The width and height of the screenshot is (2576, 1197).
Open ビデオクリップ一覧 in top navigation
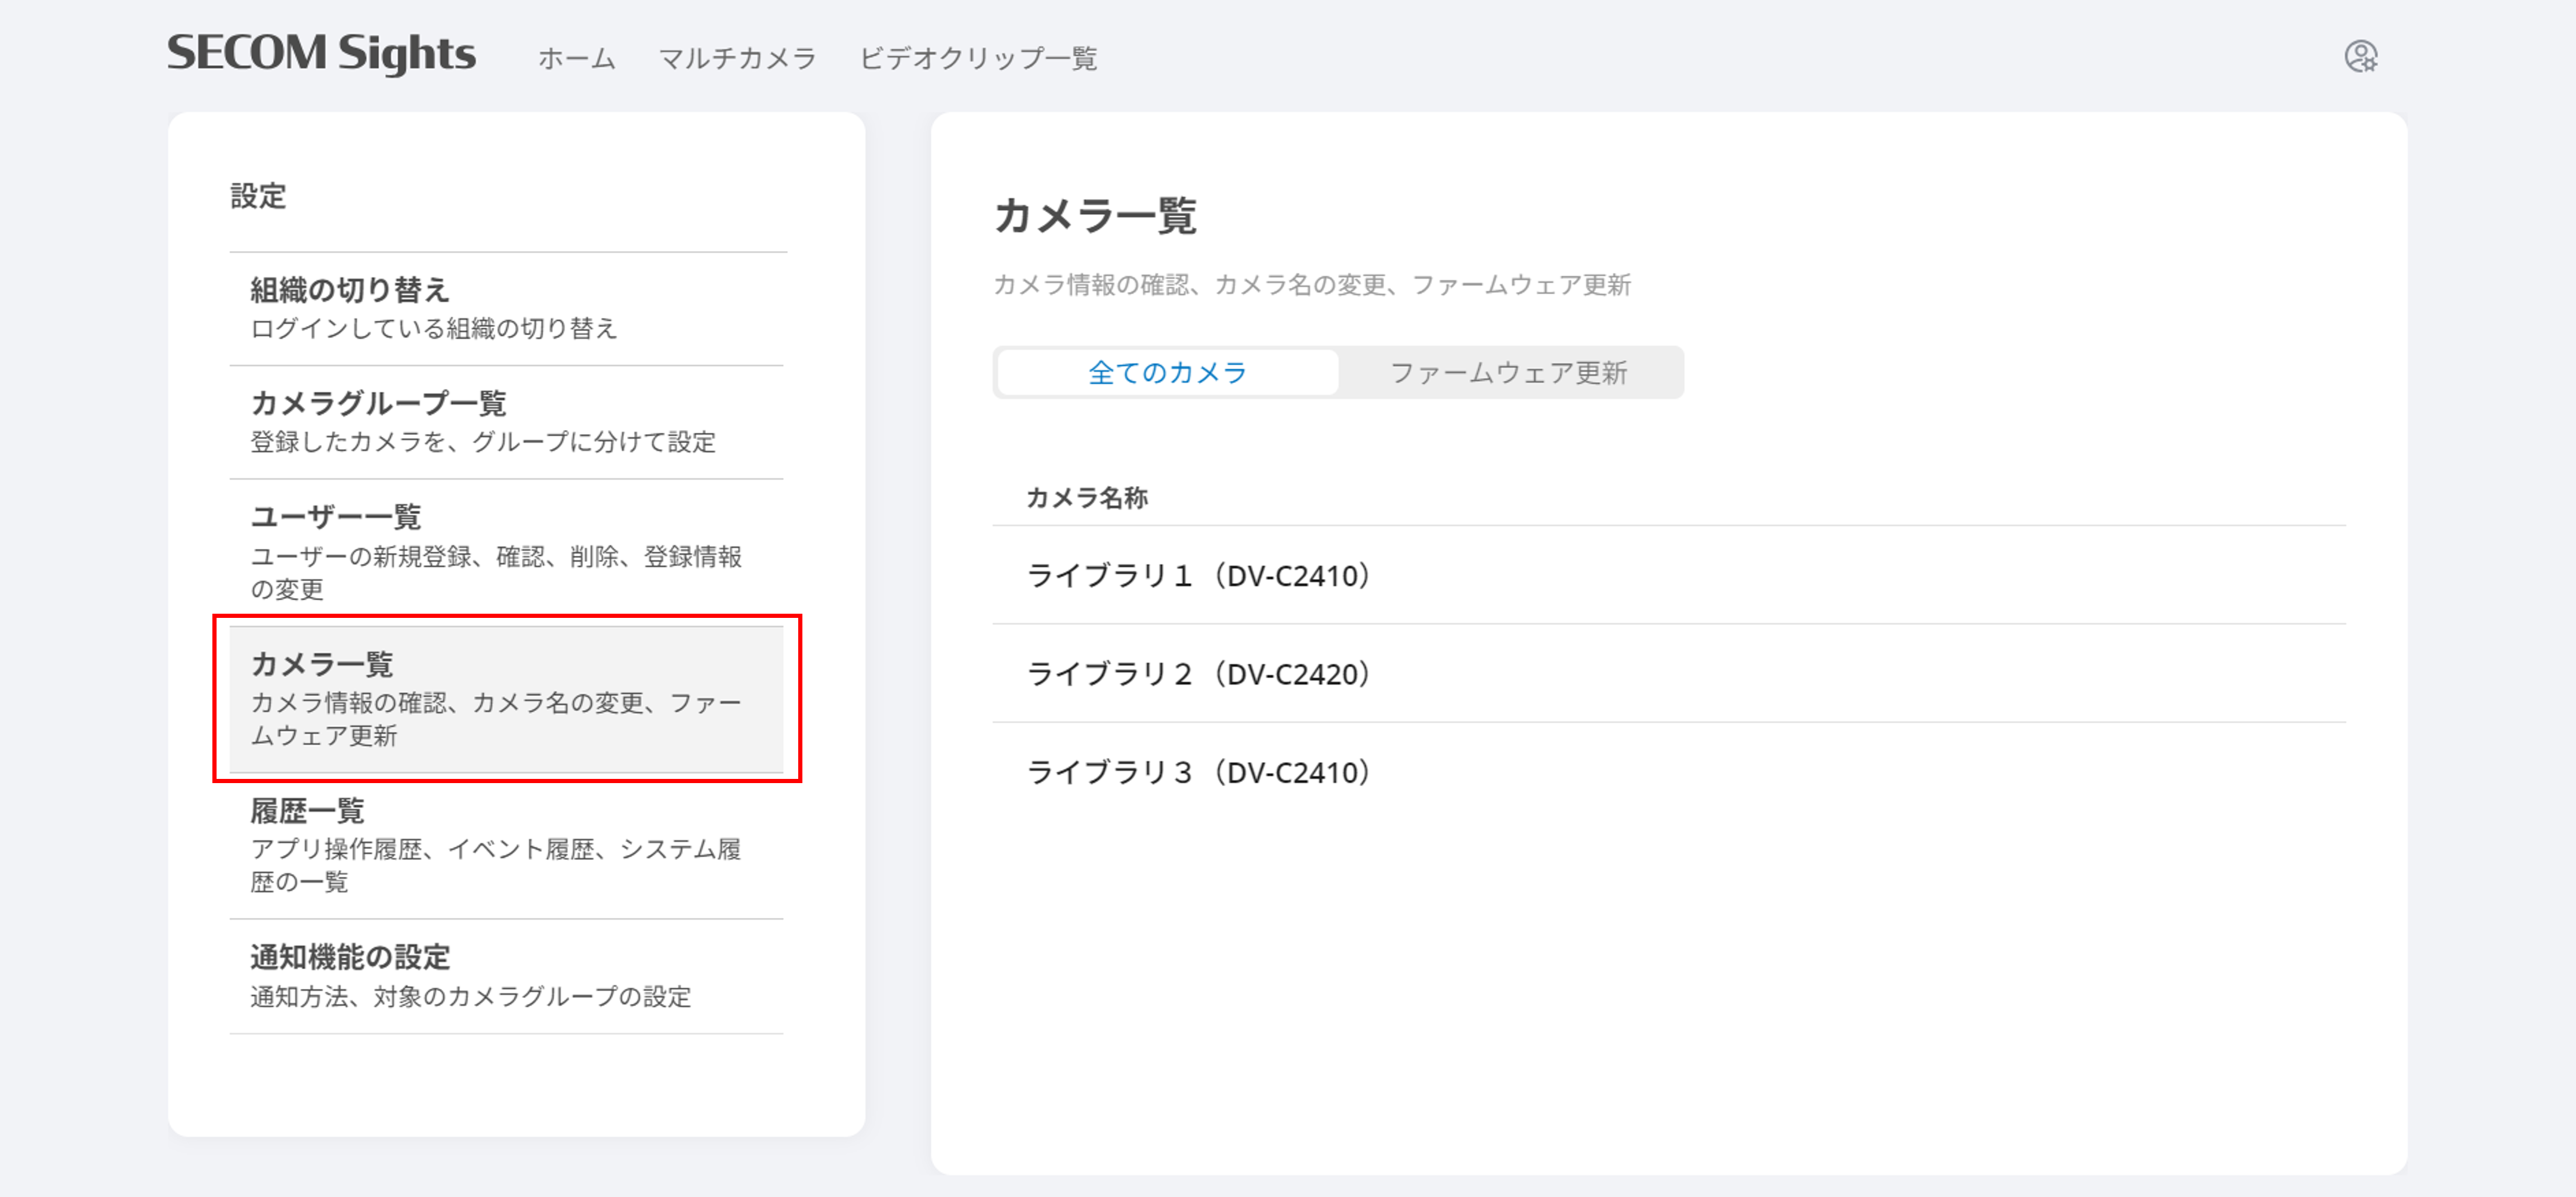[978, 58]
